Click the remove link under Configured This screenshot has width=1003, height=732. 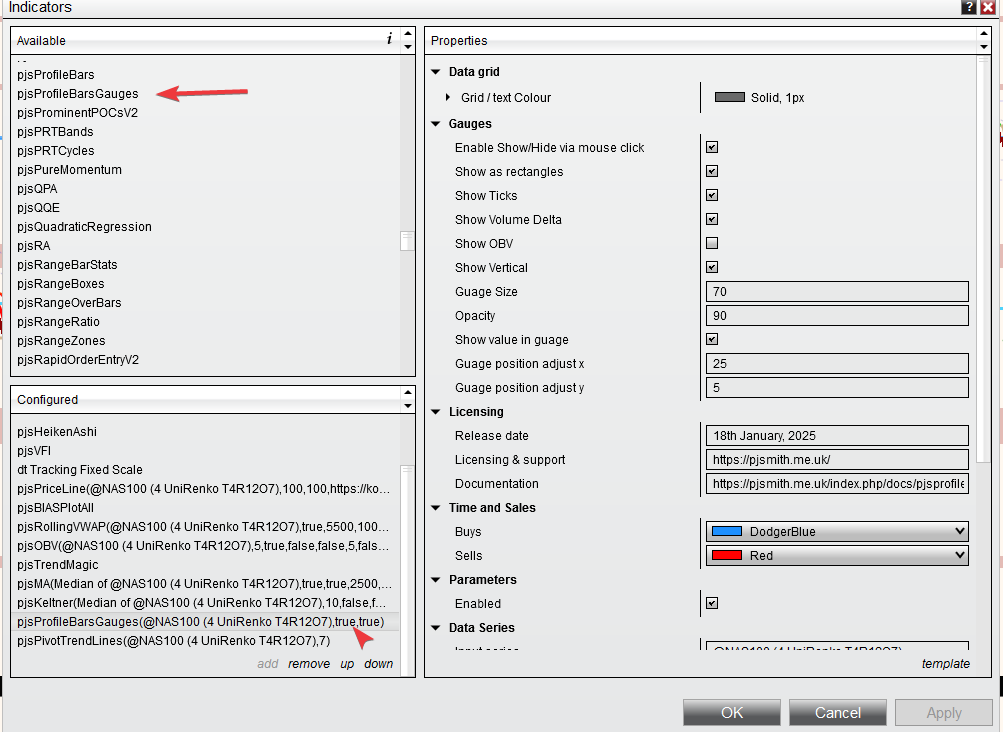[309, 664]
